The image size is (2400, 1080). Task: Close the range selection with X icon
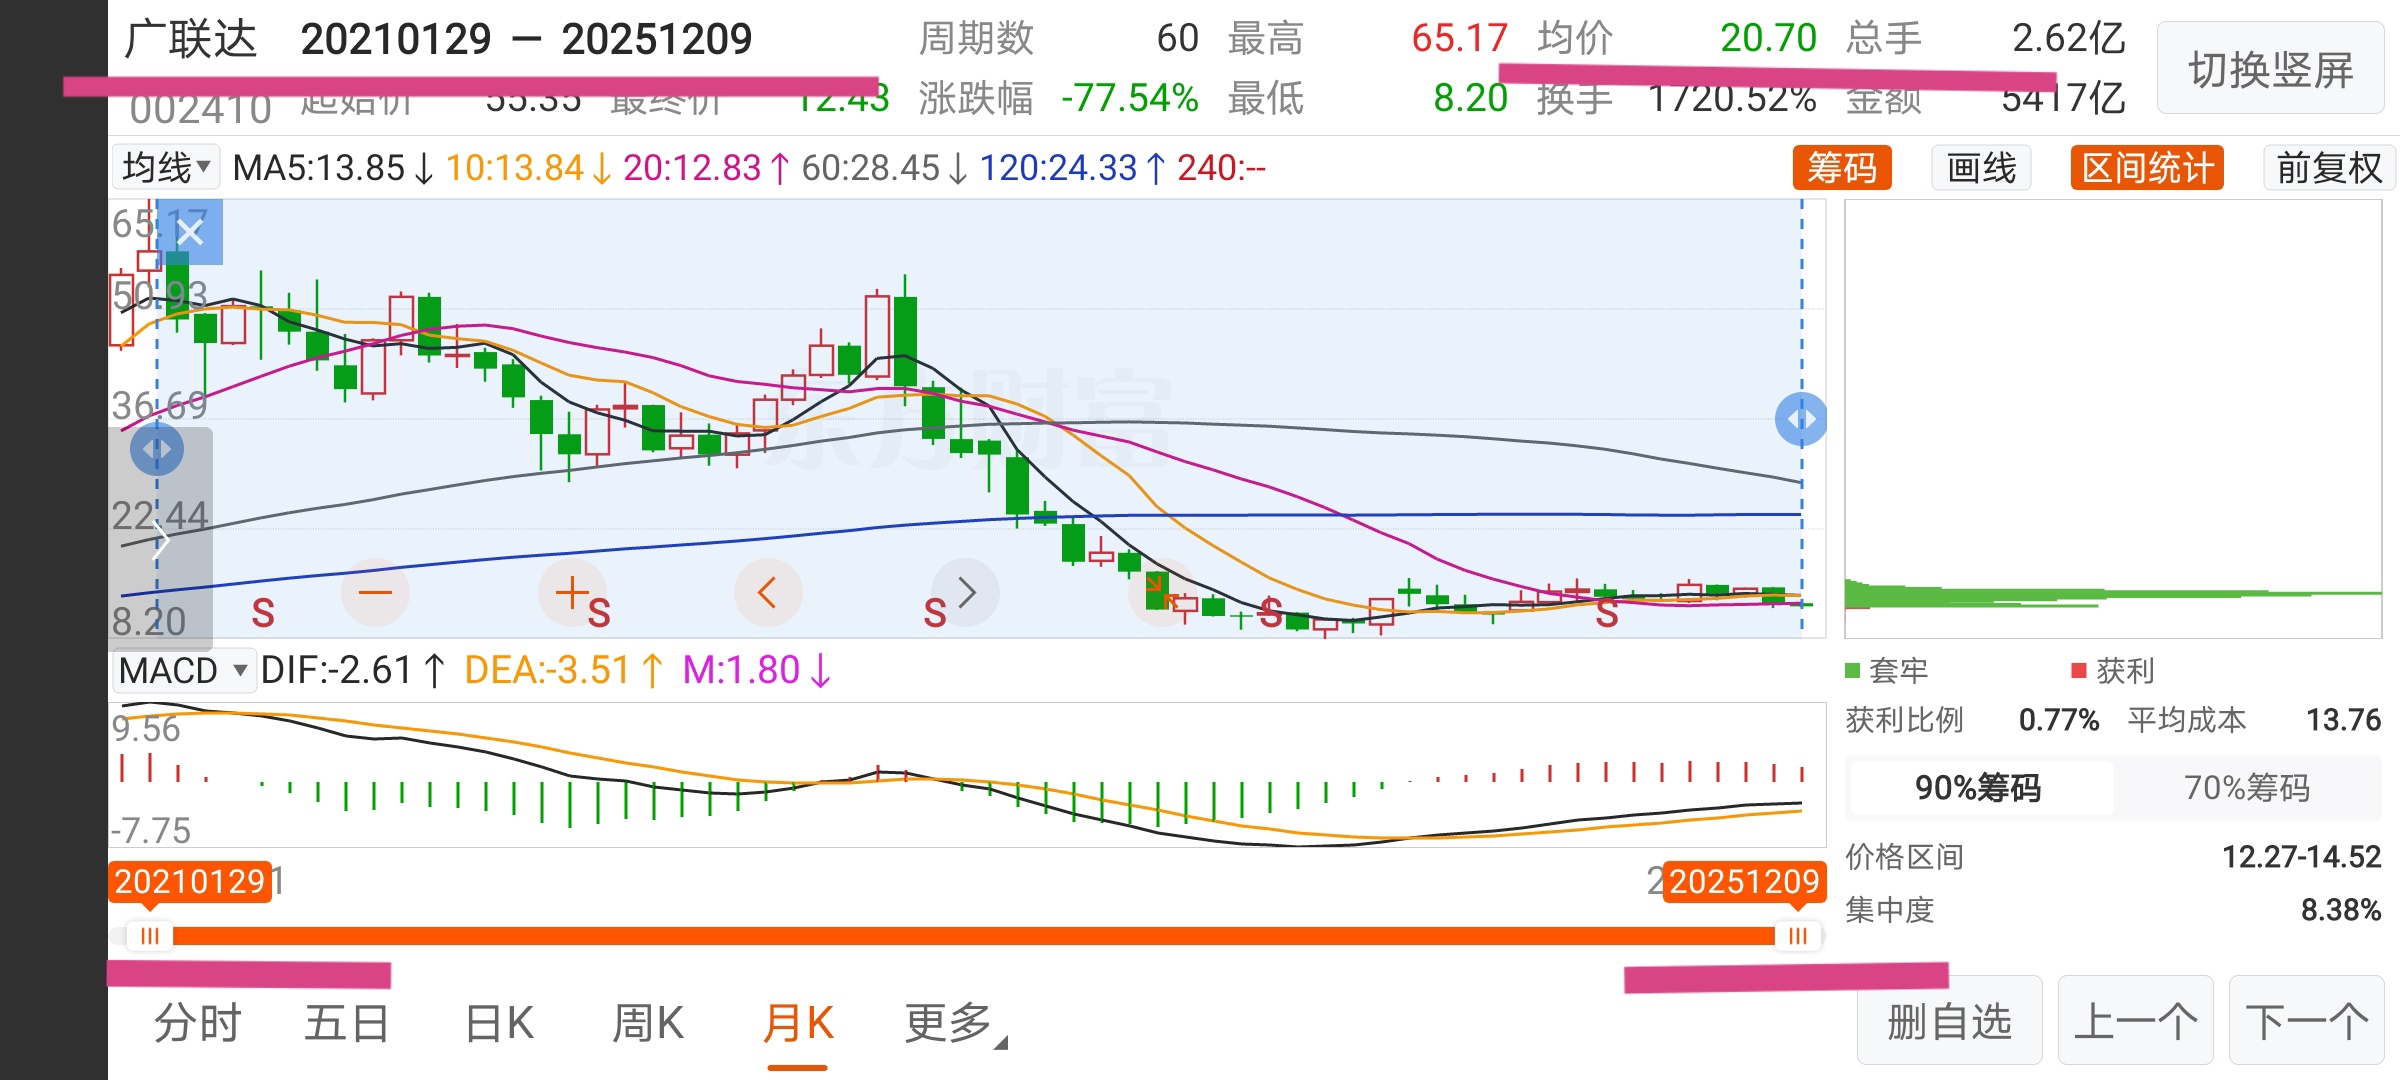click(190, 233)
